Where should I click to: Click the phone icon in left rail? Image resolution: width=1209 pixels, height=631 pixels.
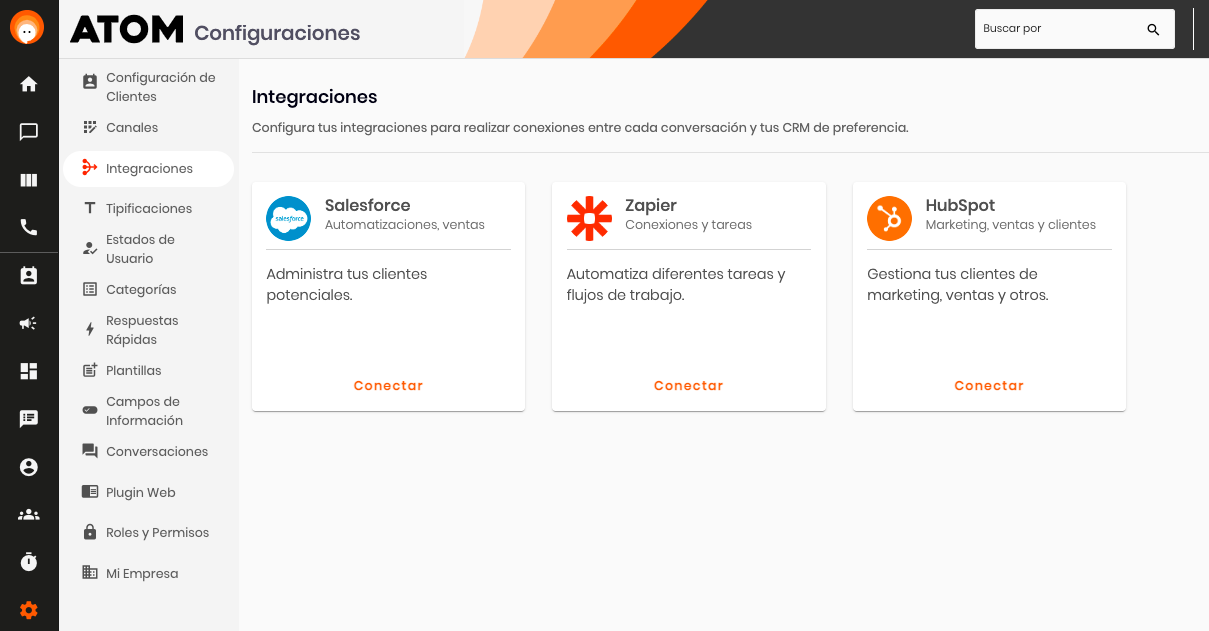[29, 227]
